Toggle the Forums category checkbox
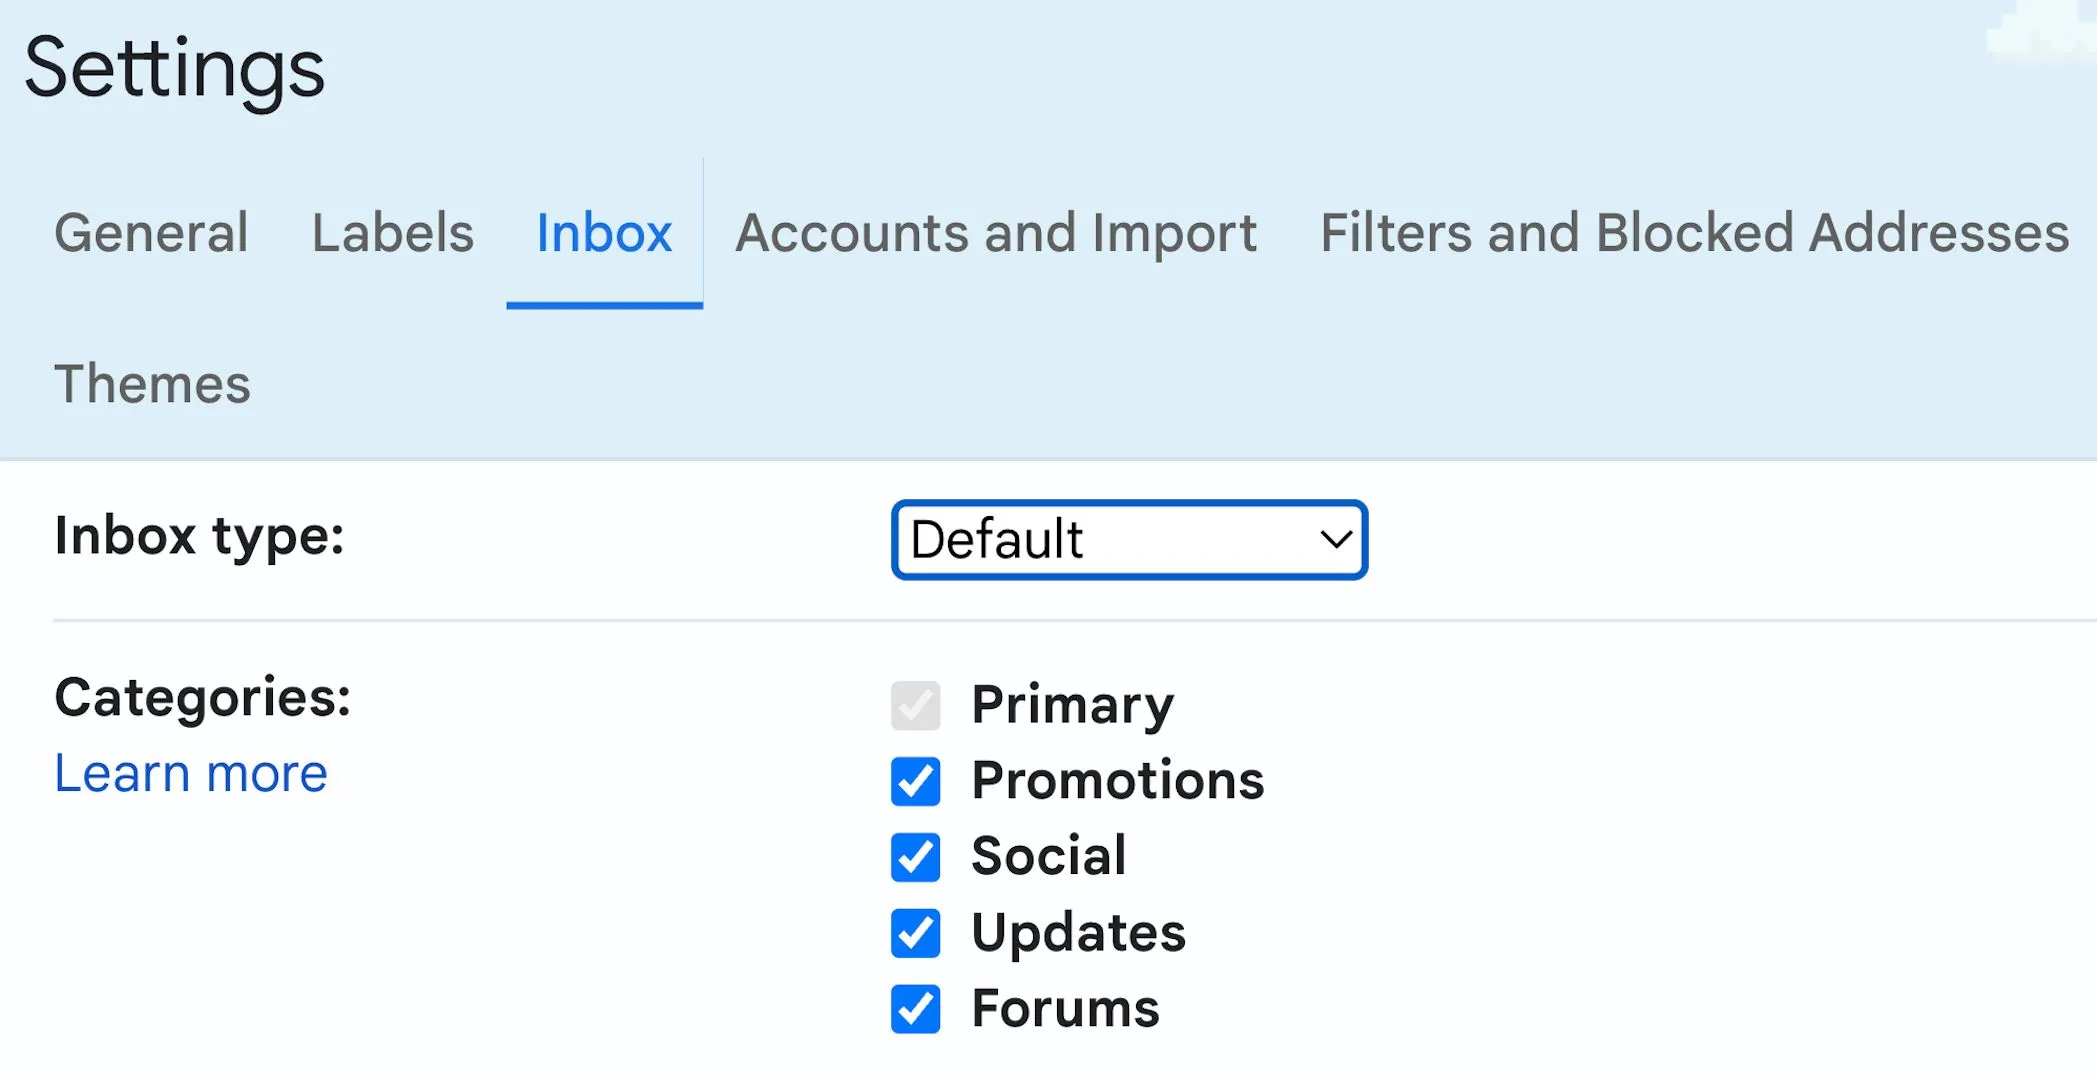Image resolution: width=2097 pixels, height=1080 pixels. coord(915,1009)
